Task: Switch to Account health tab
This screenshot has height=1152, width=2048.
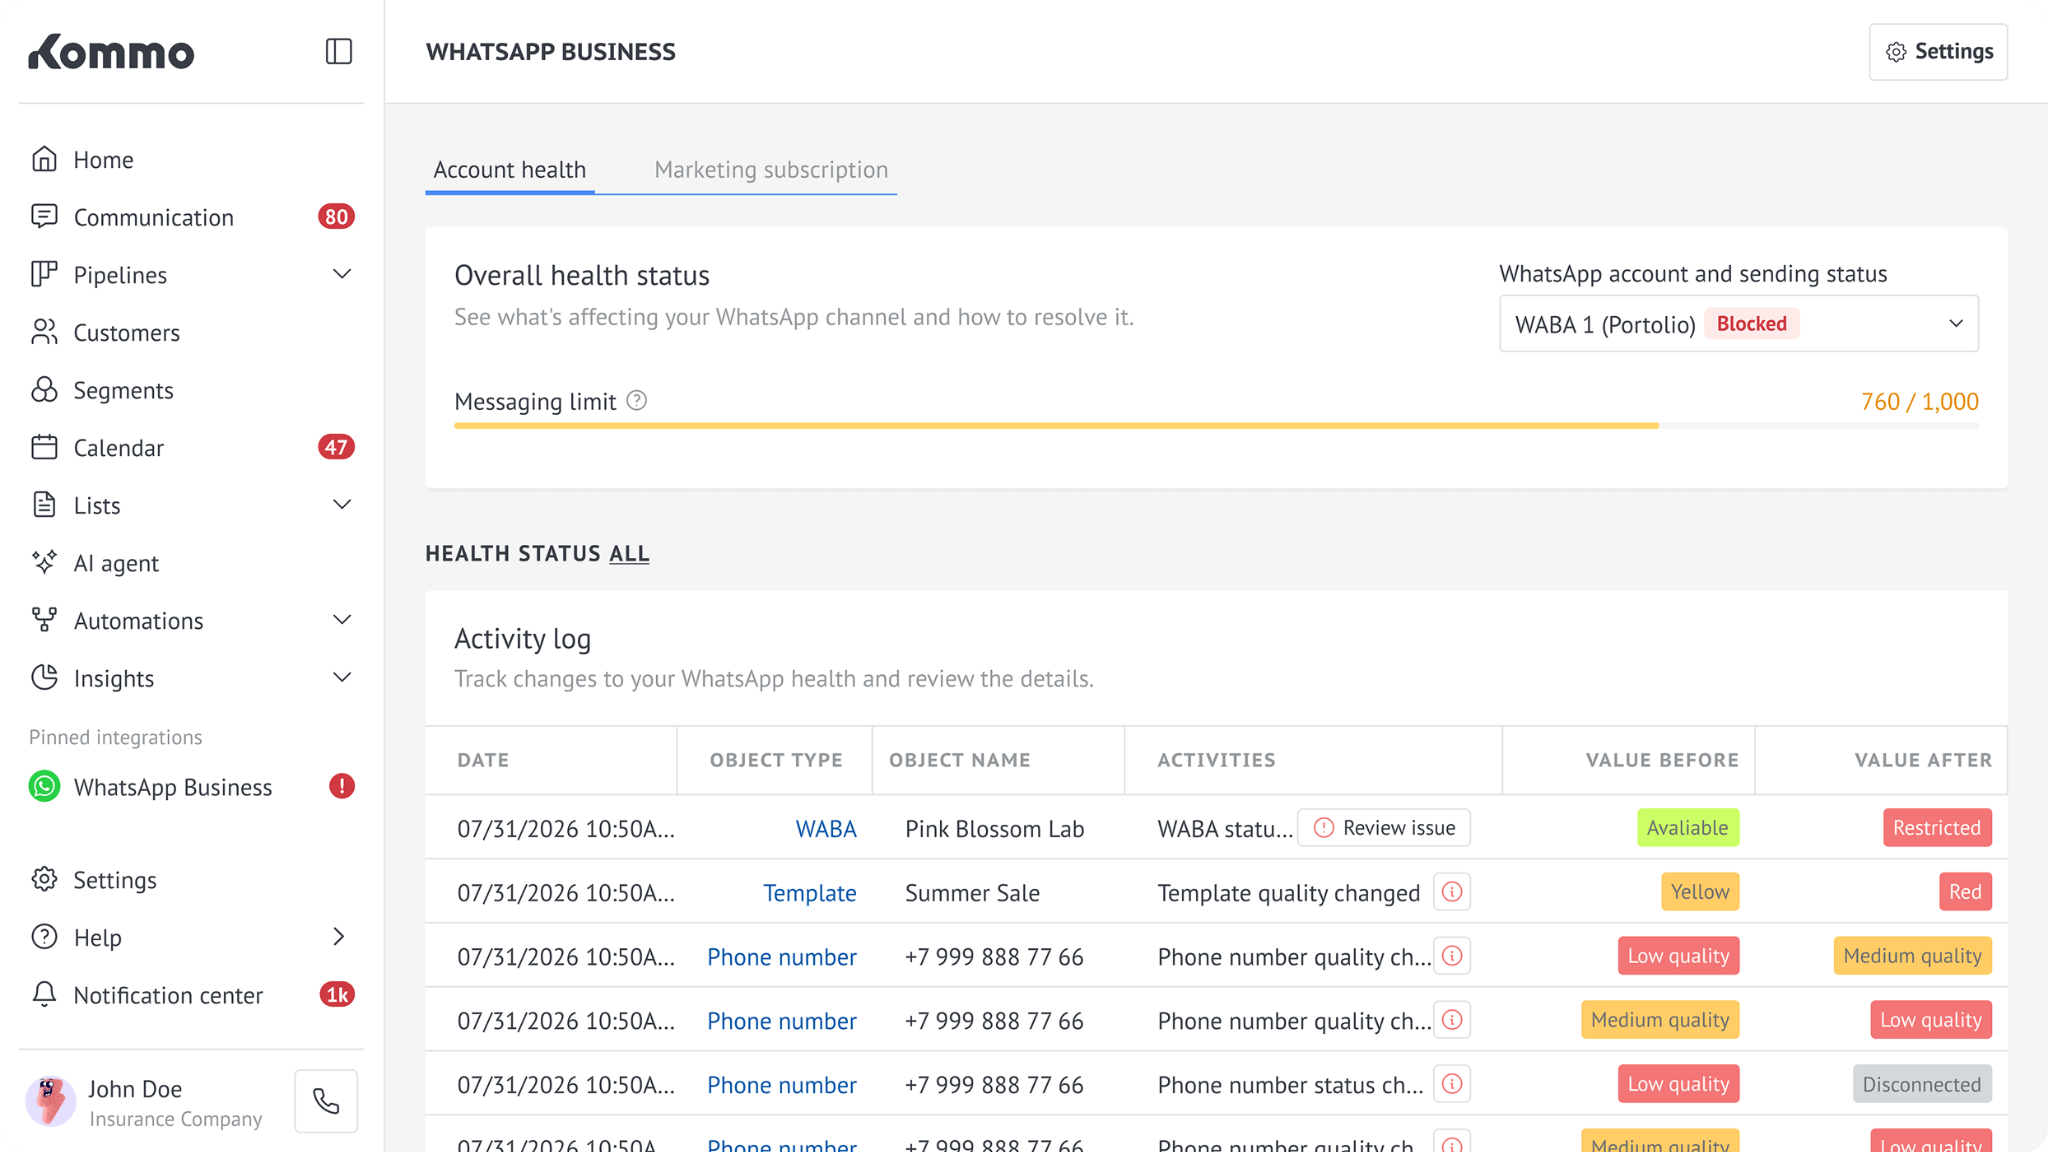Action: [x=510, y=170]
